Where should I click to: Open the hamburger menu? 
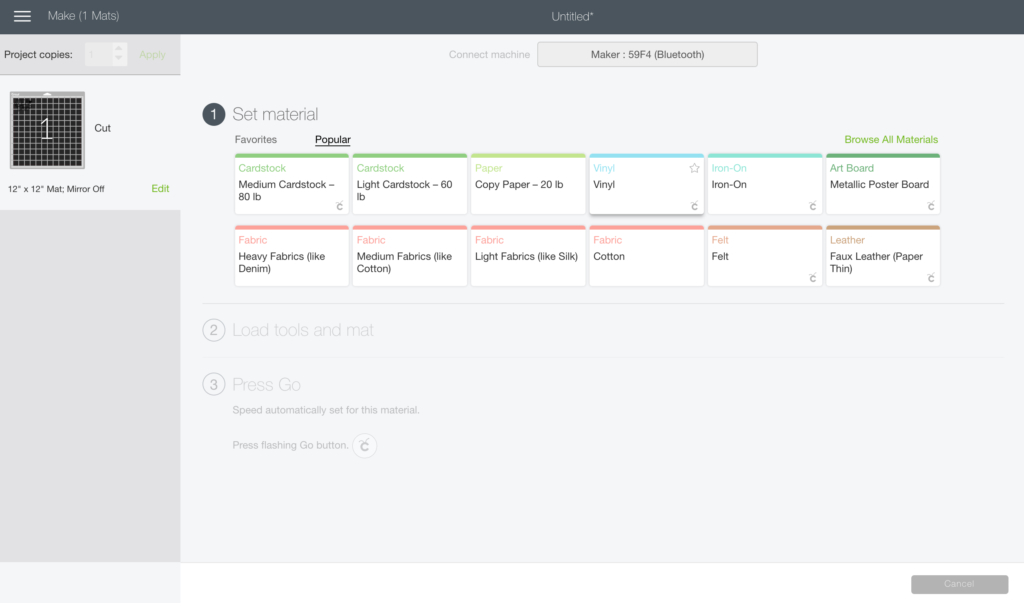pyautogui.click(x=22, y=16)
